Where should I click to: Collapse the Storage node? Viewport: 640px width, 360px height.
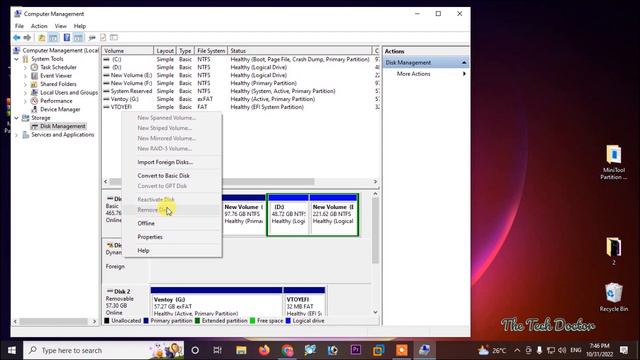pos(16,118)
